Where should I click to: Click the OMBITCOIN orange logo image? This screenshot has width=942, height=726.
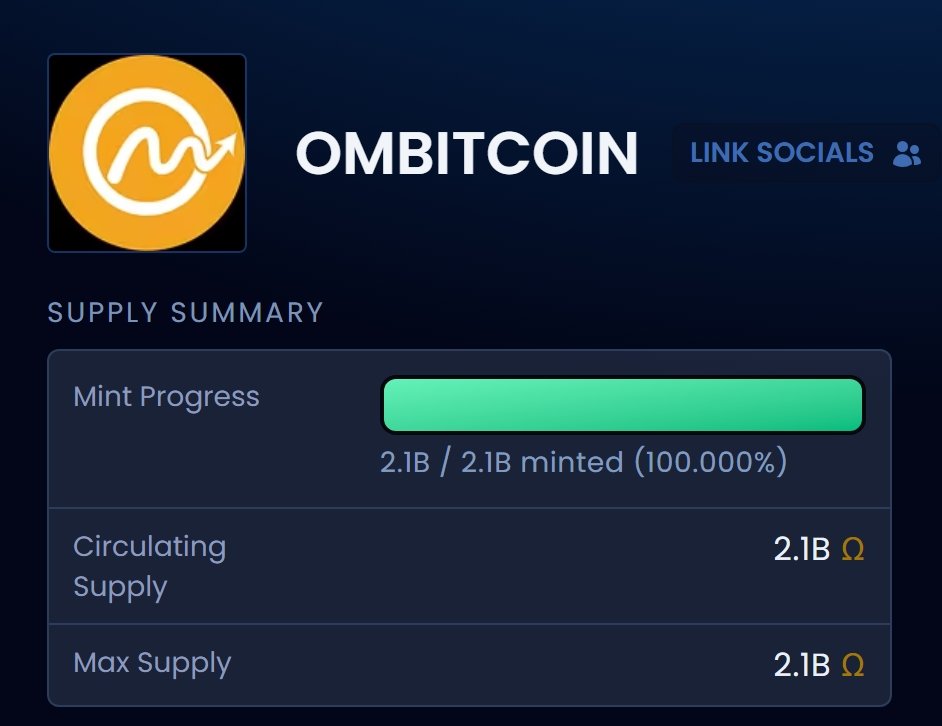click(147, 153)
